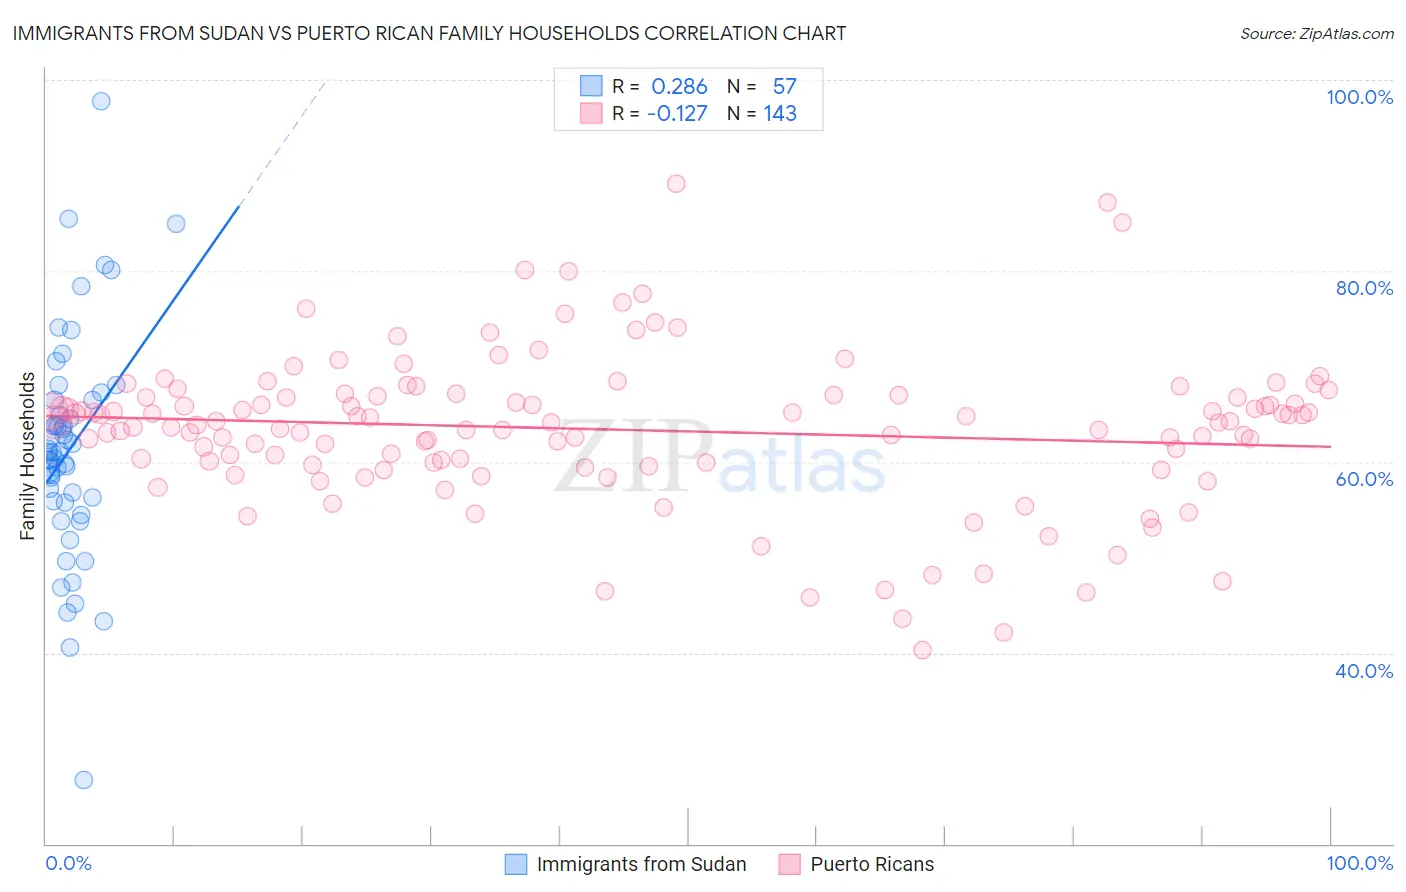This screenshot has height=892, width=1406.
Task: Click the 100.0% x-axis label
Action: (1359, 863)
